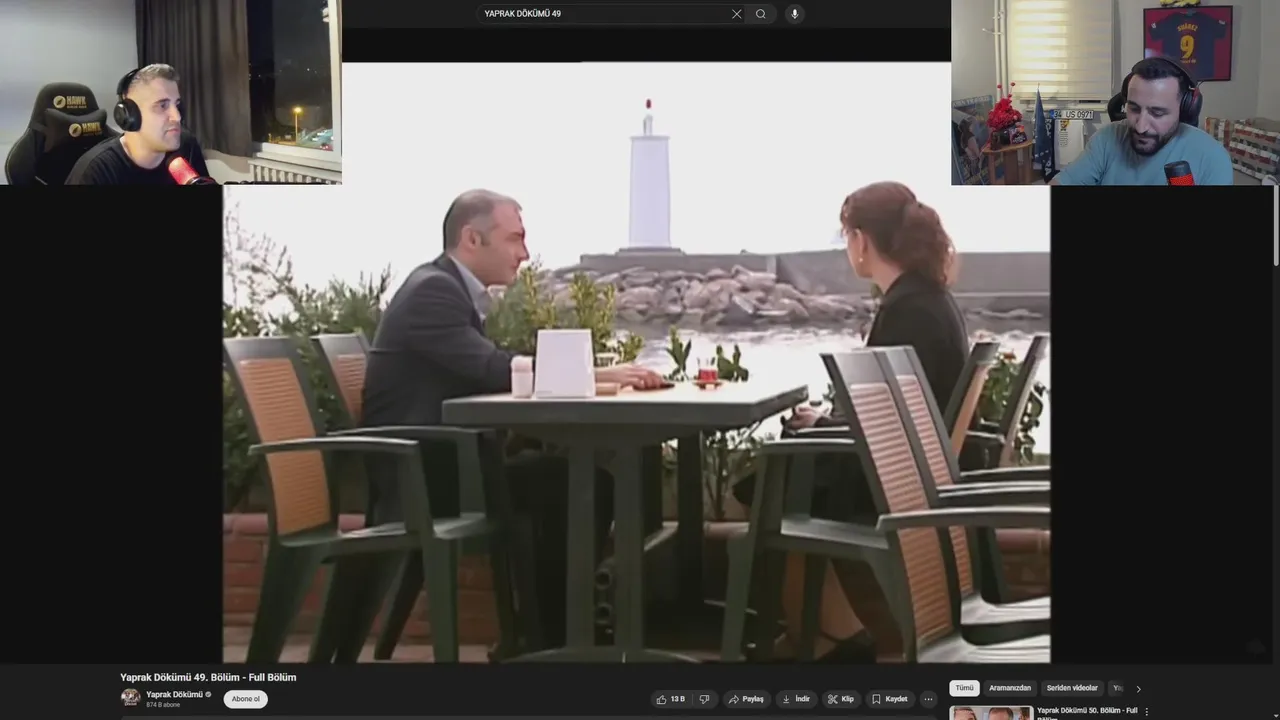Click the video title Yaprak Dökümü 49. Bölüm
1280x720 pixels.
208,677
